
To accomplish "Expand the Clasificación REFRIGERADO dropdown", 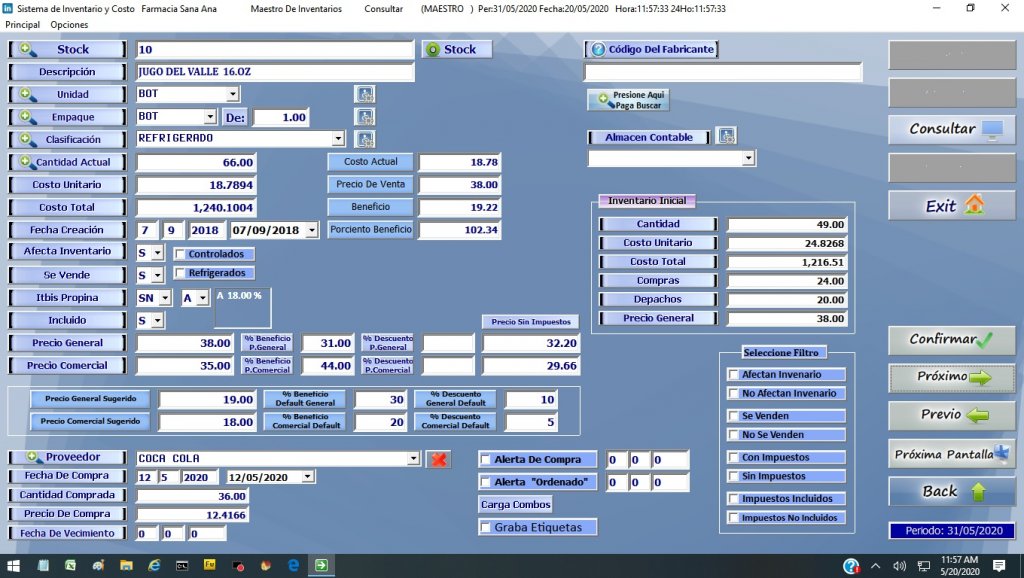I will coord(338,139).
